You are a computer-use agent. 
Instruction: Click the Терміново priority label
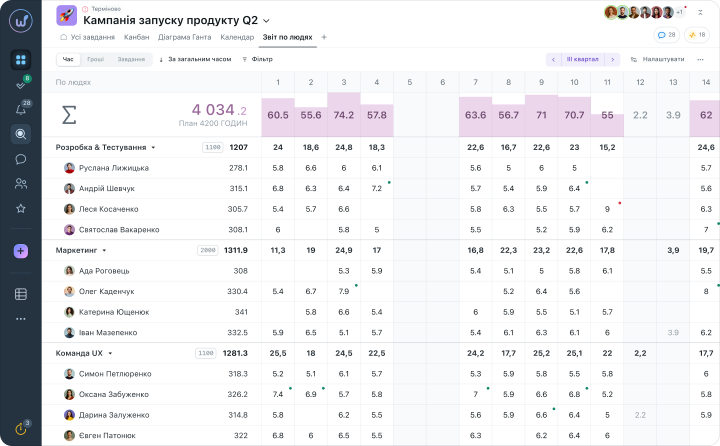click(x=106, y=9)
